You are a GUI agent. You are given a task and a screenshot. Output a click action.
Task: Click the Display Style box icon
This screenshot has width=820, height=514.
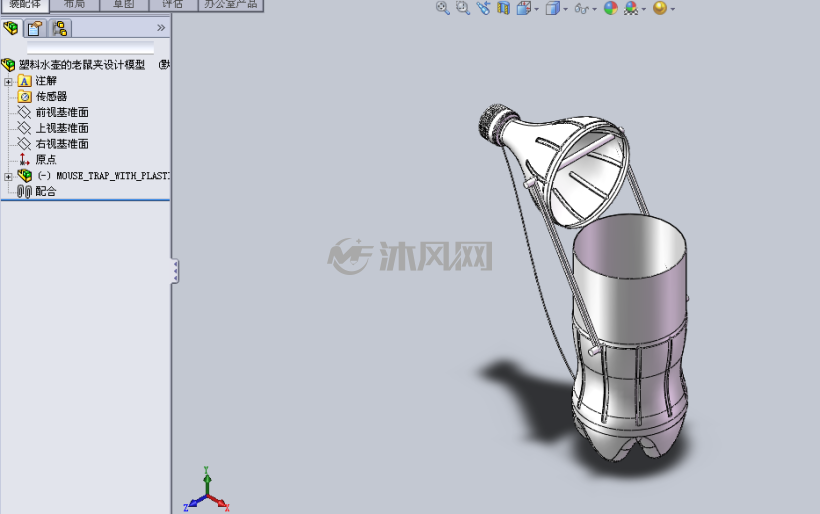[552, 8]
